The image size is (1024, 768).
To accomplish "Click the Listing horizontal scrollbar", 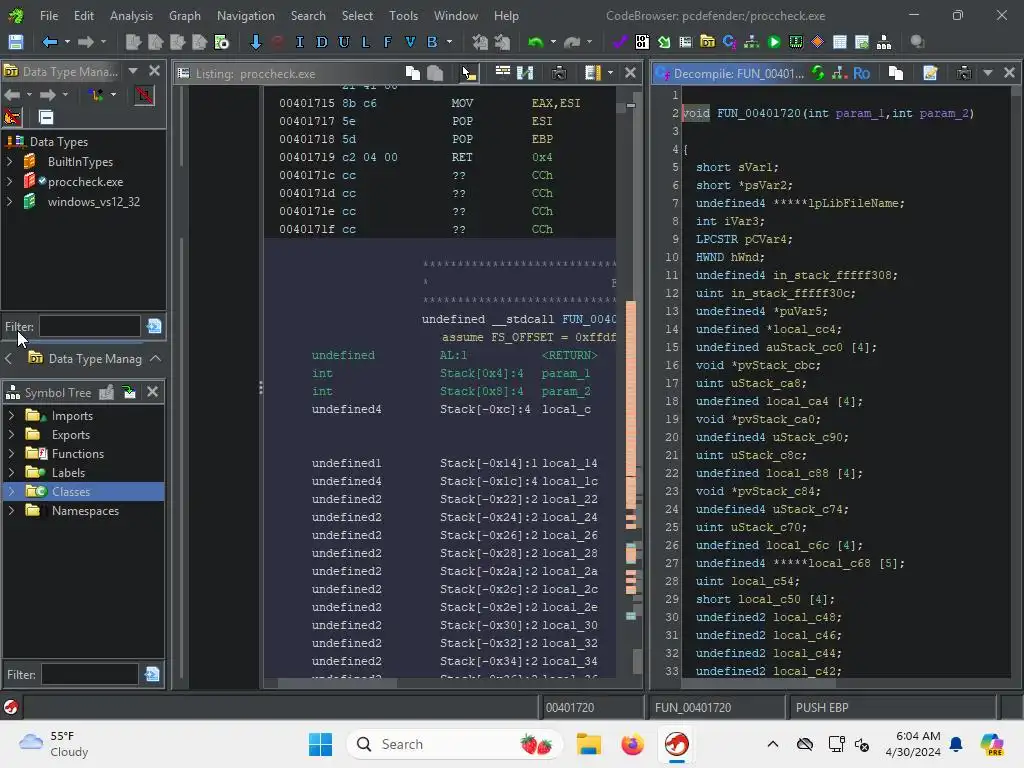I will click(337, 683).
